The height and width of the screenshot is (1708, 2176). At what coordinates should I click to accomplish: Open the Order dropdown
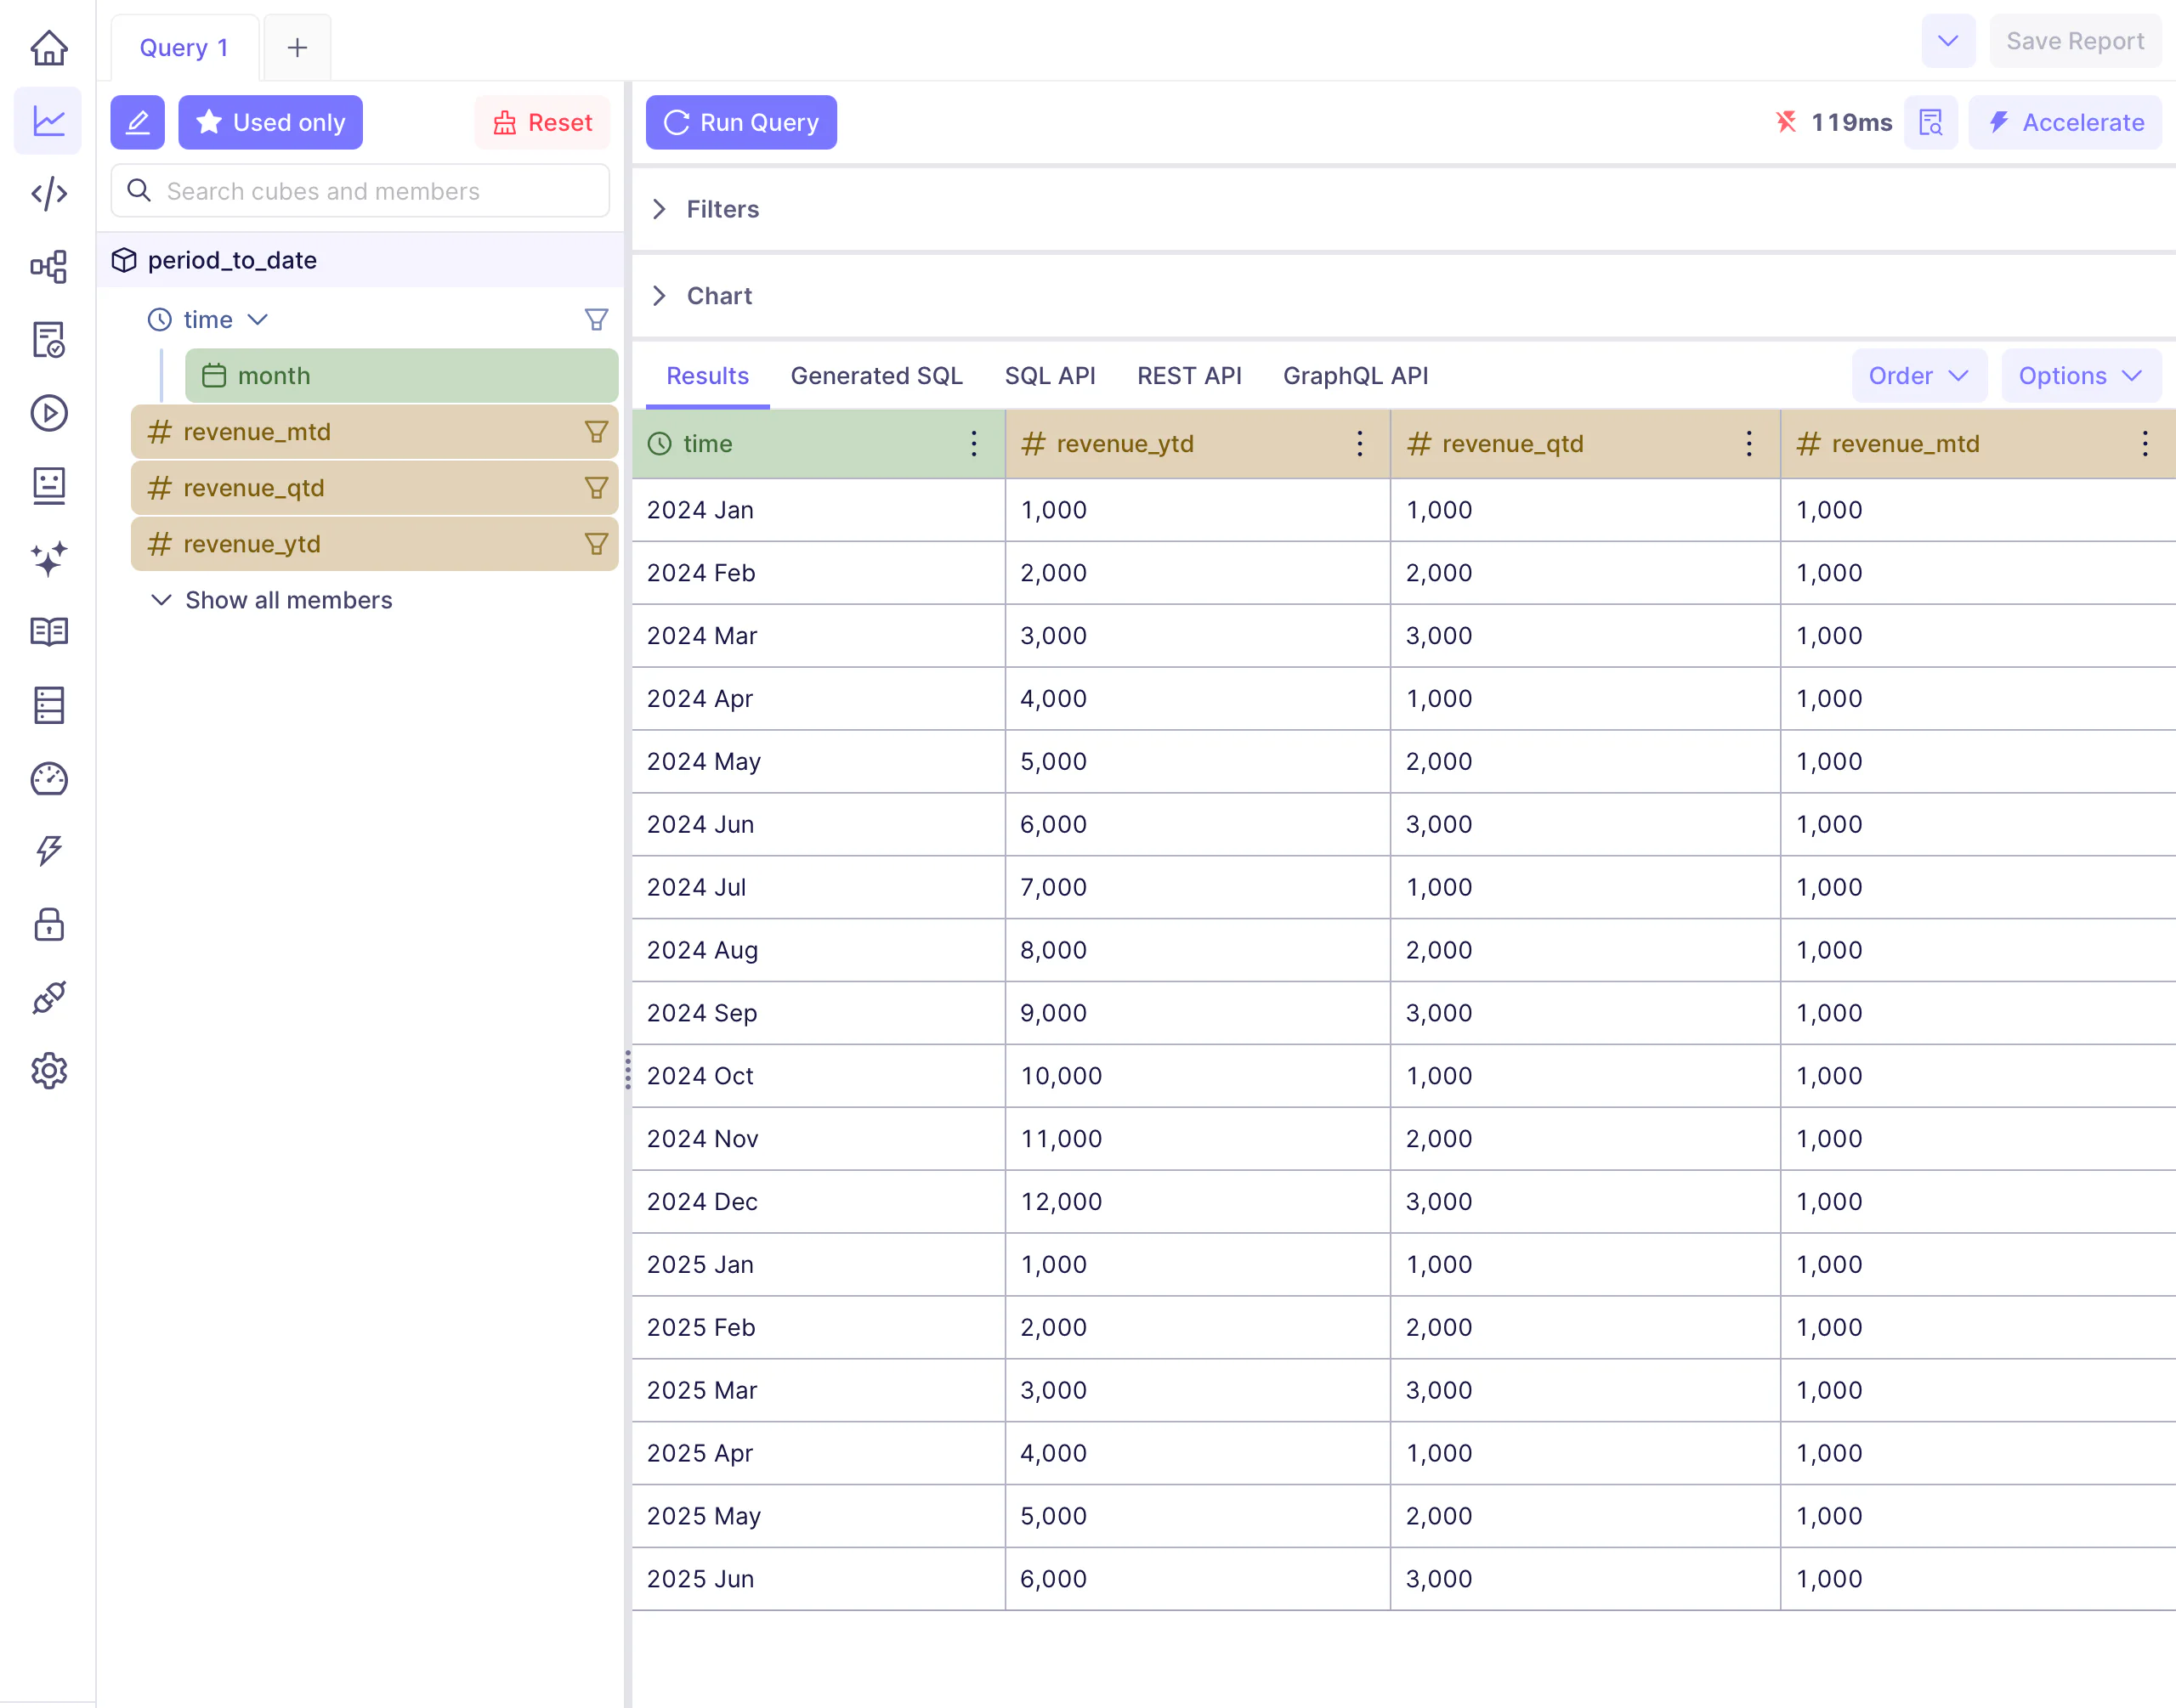pos(1918,376)
